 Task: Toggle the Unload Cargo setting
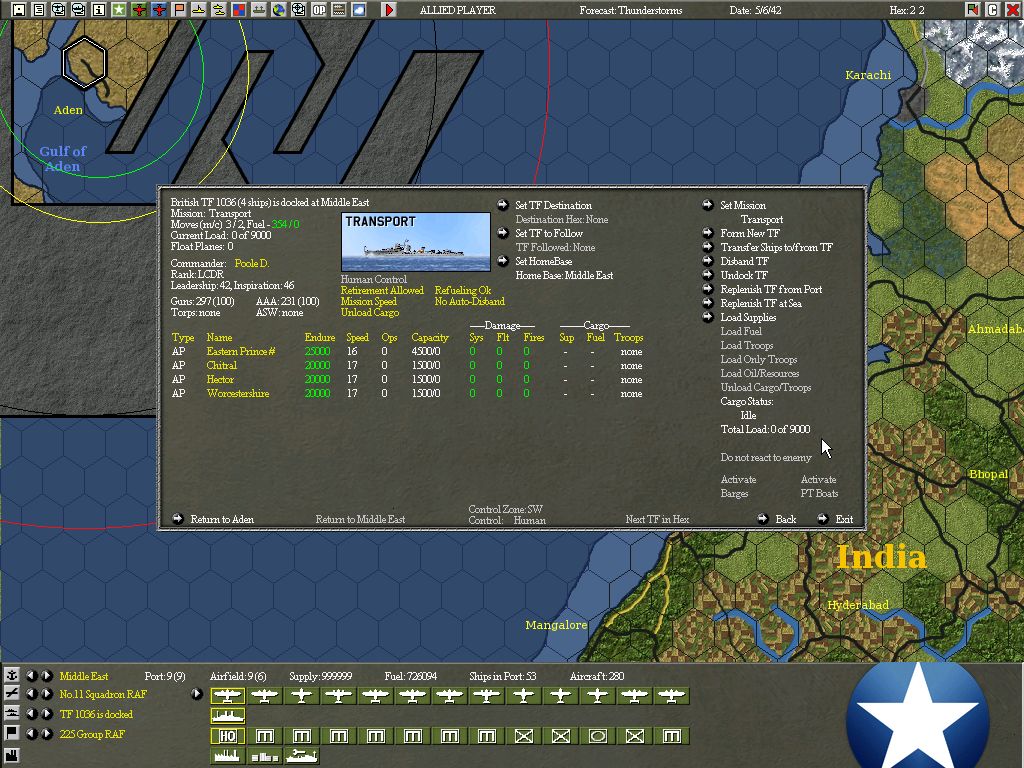[370, 312]
